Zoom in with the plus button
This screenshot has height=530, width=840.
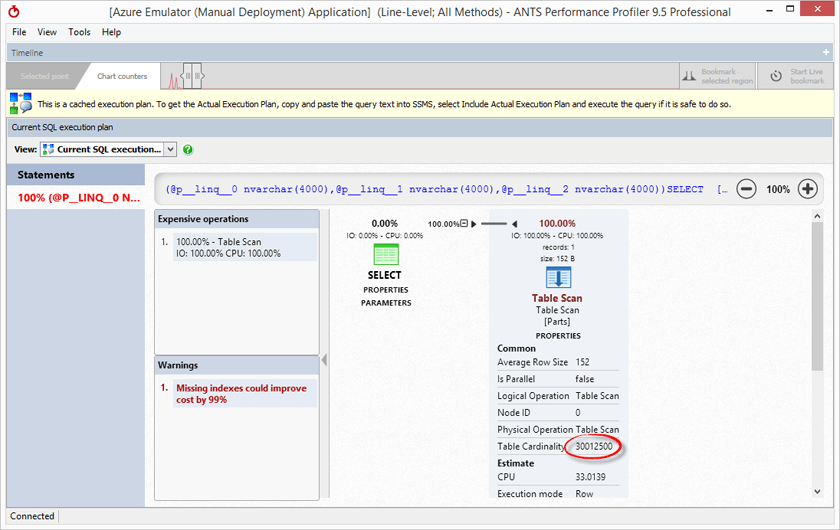[807, 189]
